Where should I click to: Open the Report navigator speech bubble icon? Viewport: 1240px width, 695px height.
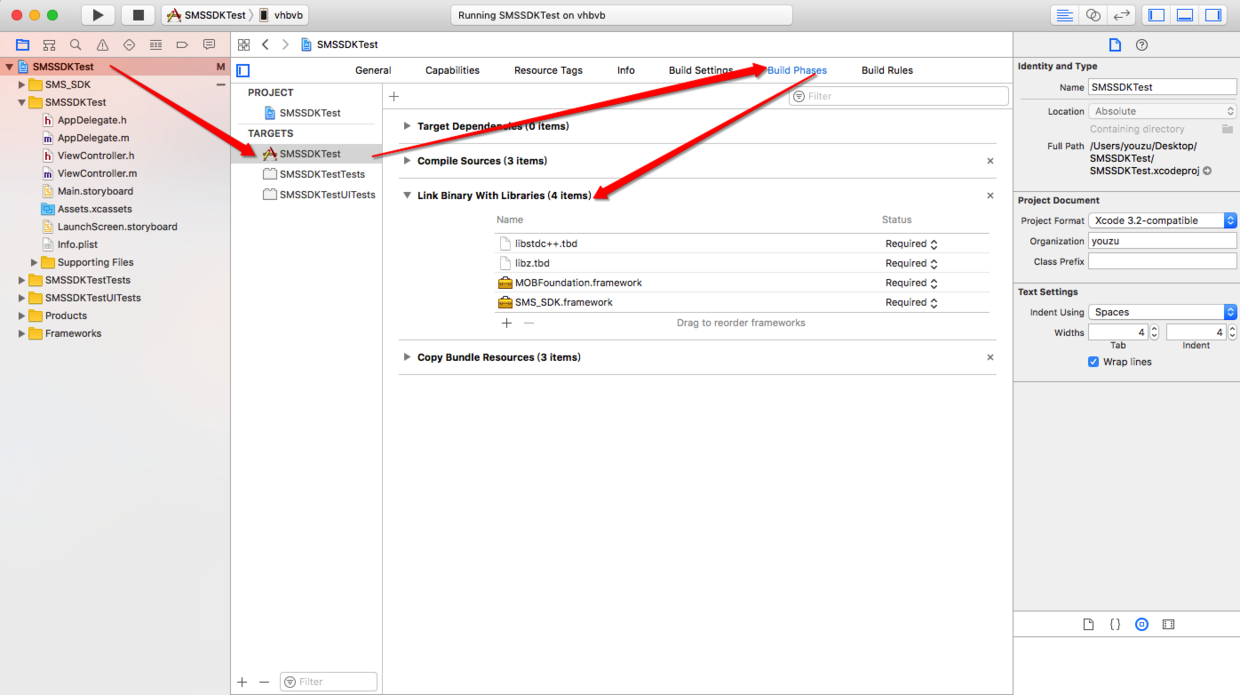[x=208, y=44]
